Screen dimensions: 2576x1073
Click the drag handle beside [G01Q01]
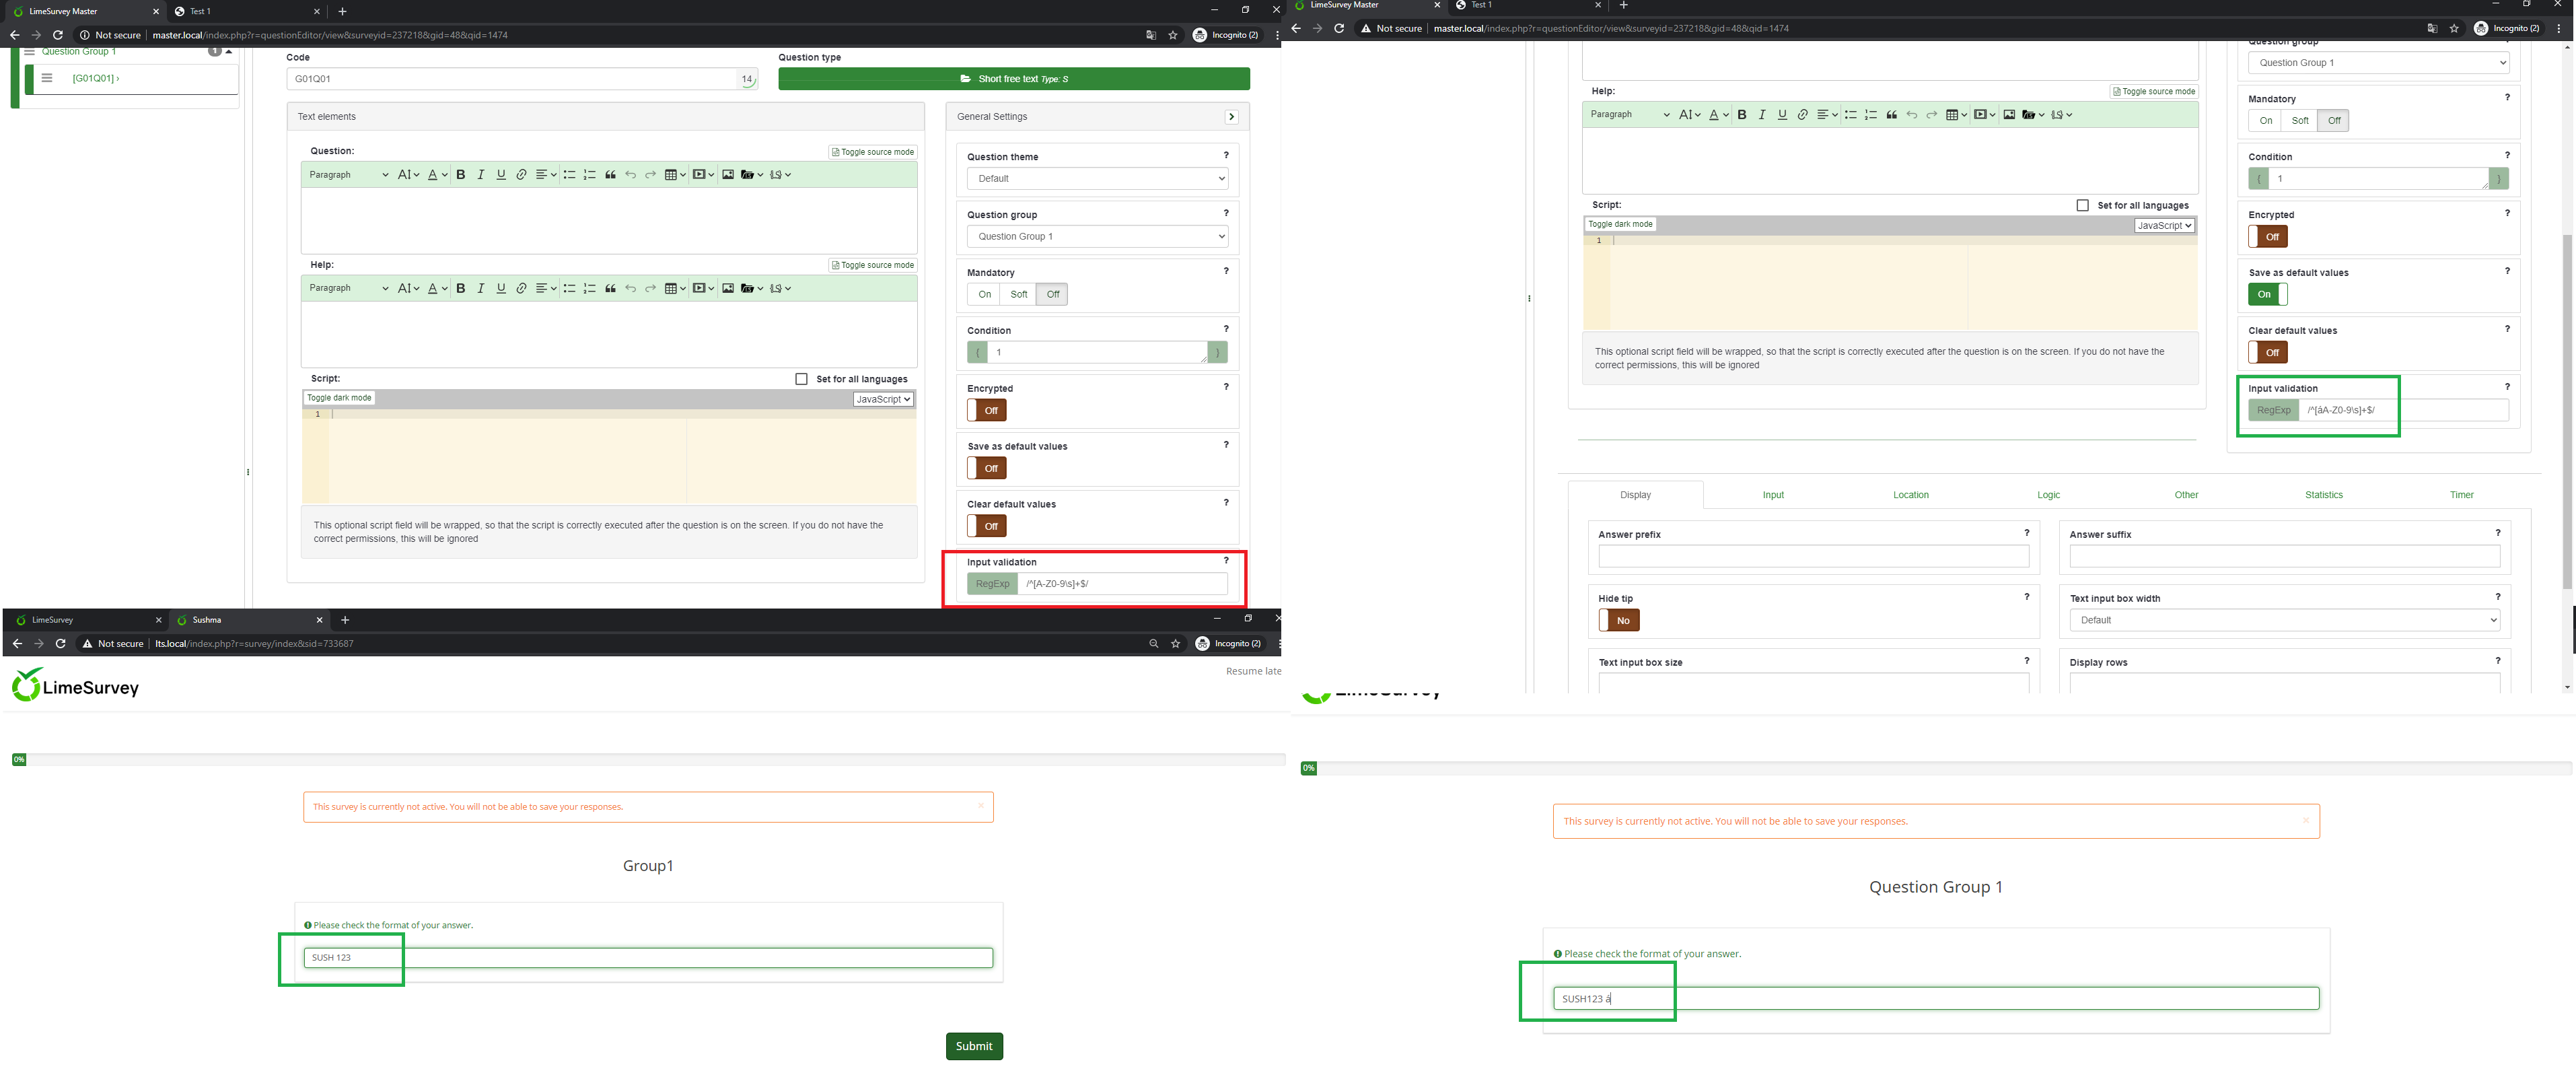point(47,78)
